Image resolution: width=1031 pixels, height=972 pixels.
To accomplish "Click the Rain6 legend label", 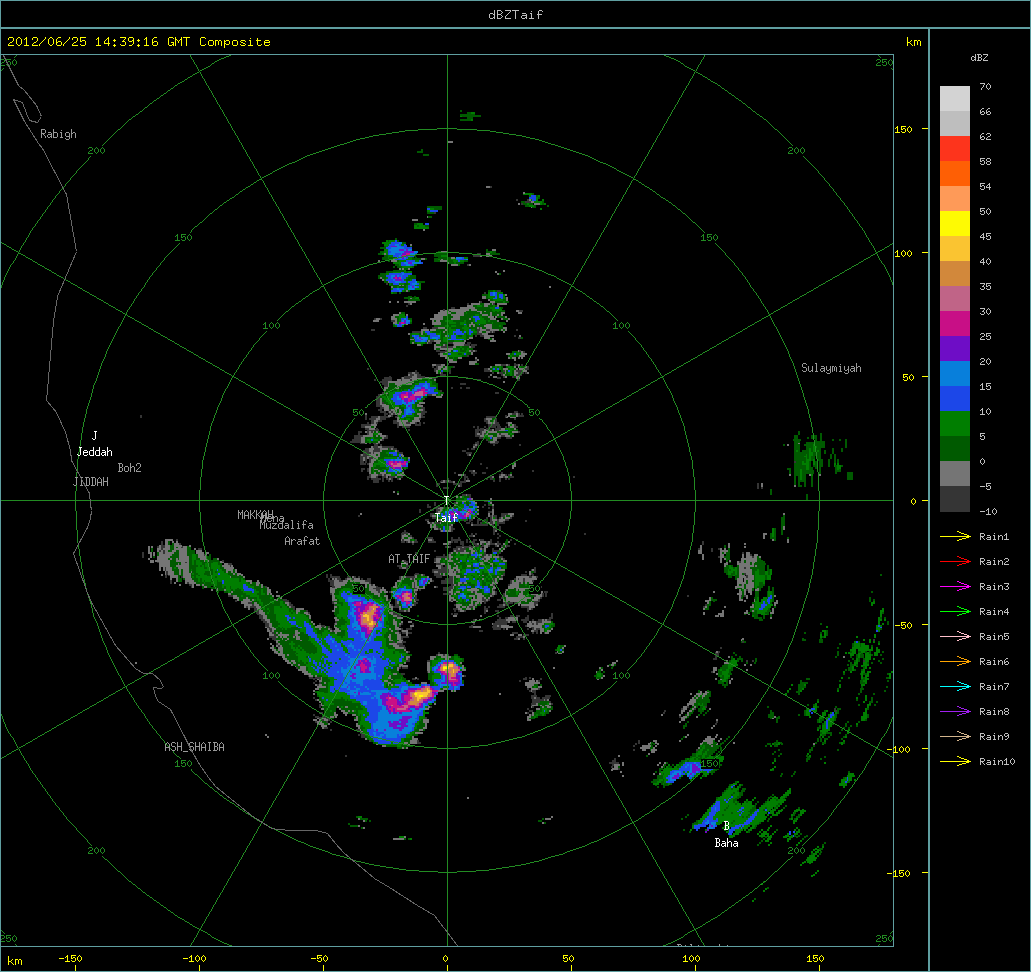I will click(x=994, y=662).
